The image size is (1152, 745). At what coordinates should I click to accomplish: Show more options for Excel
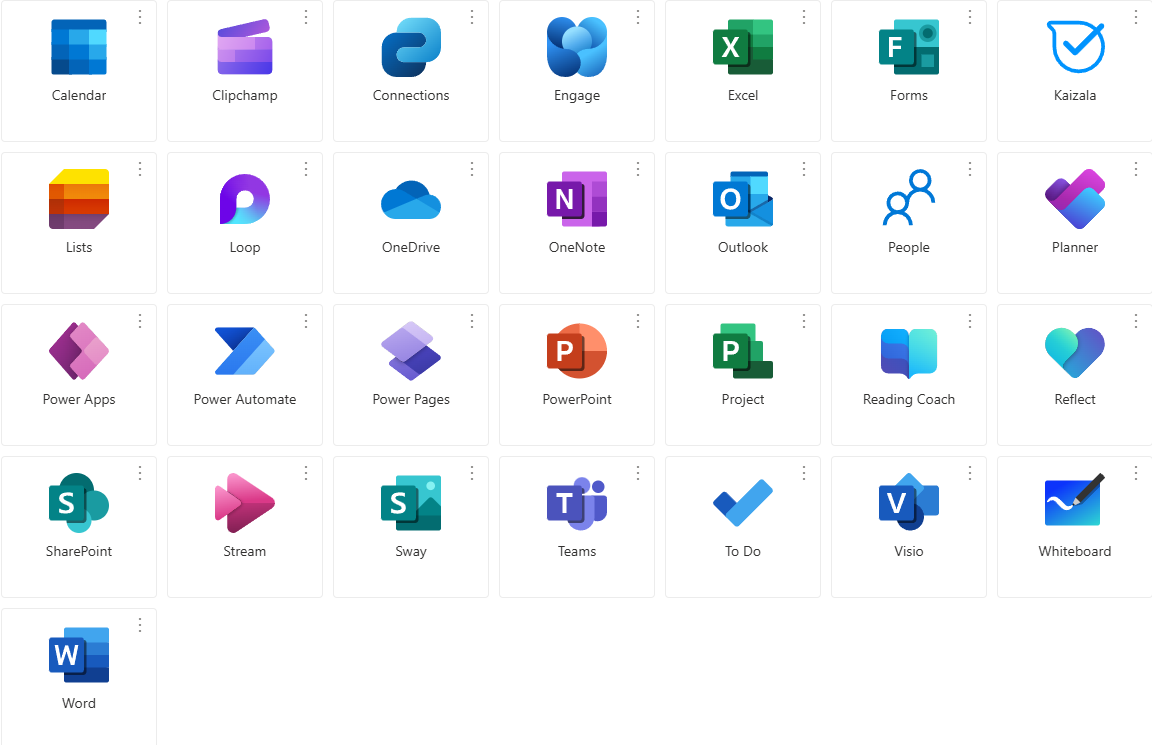click(804, 17)
